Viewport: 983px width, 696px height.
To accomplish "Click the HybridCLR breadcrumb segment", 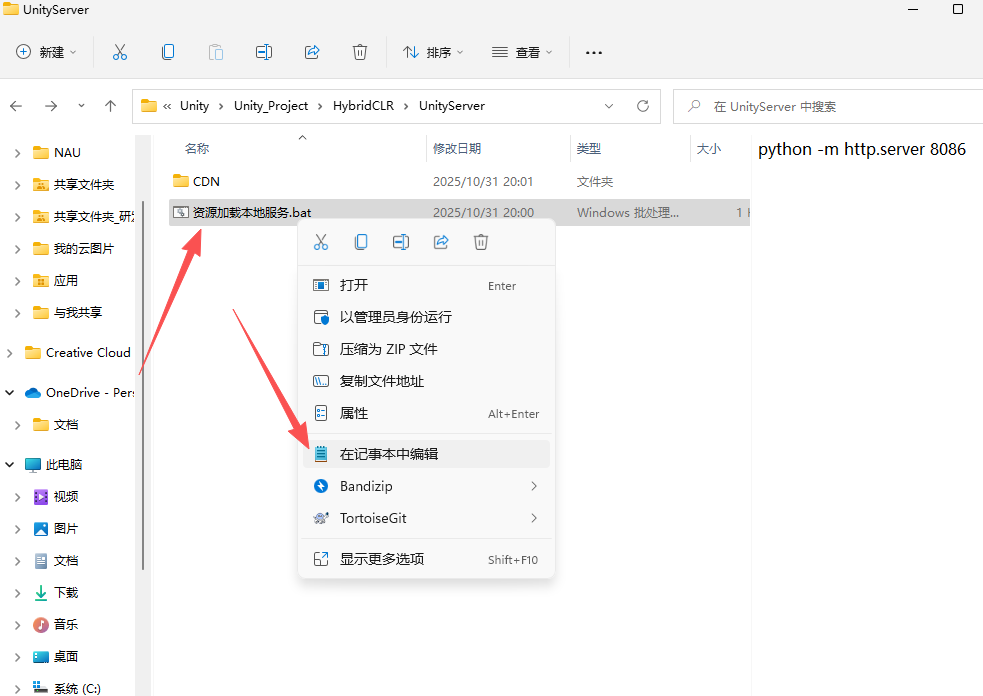I will (363, 106).
